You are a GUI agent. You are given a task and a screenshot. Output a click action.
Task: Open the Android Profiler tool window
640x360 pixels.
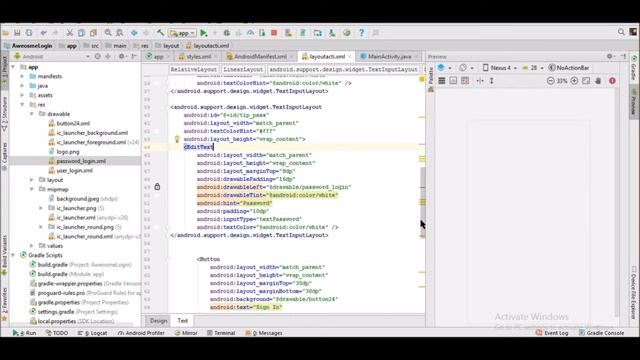coord(141,333)
